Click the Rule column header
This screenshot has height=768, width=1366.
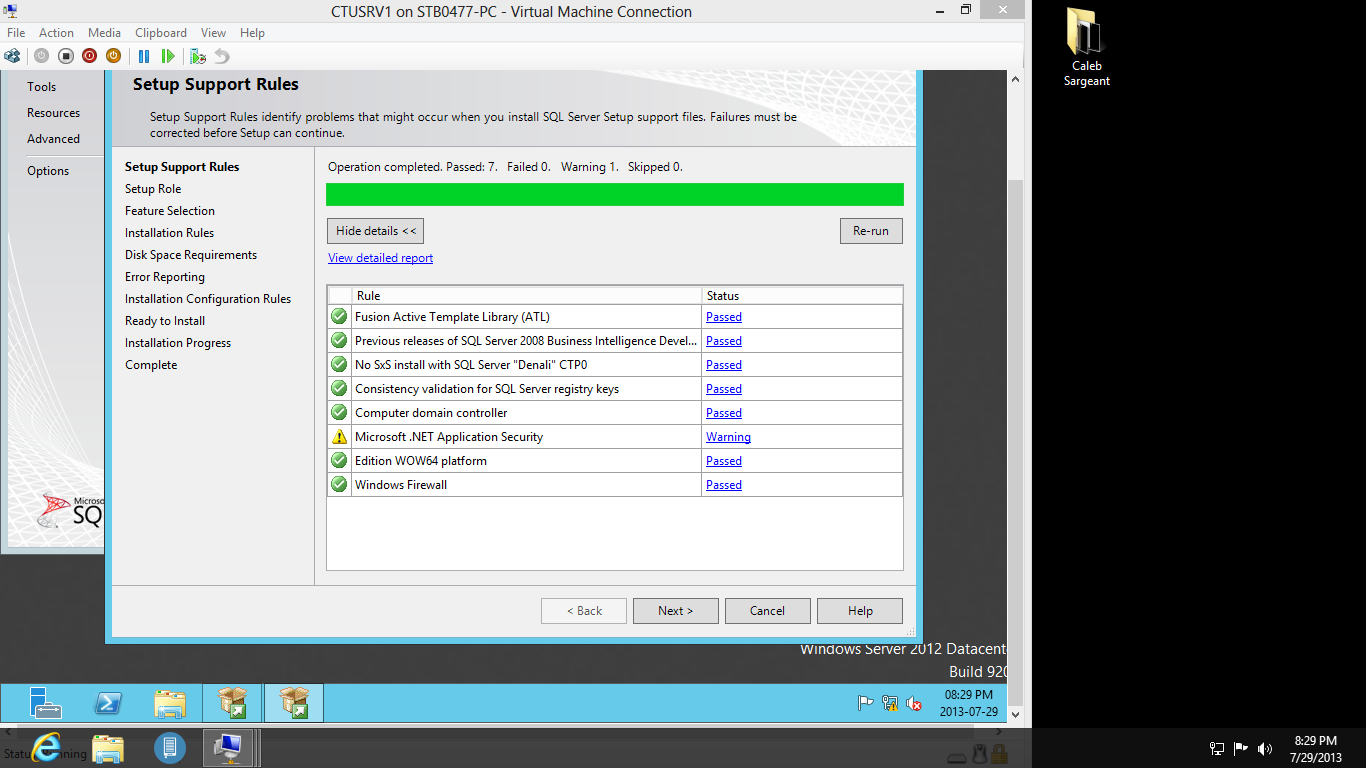coord(527,296)
